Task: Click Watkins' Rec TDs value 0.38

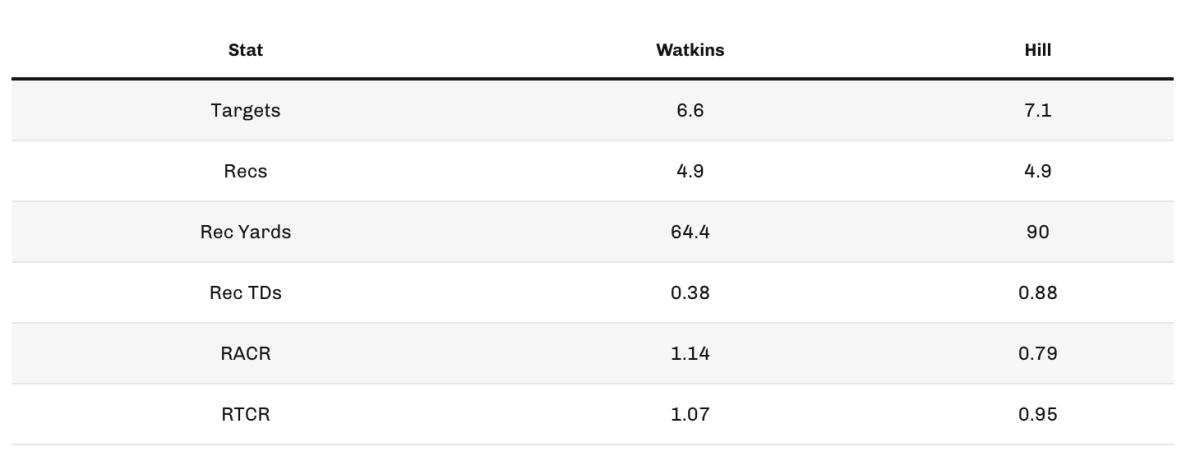Action: [x=690, y=293]
